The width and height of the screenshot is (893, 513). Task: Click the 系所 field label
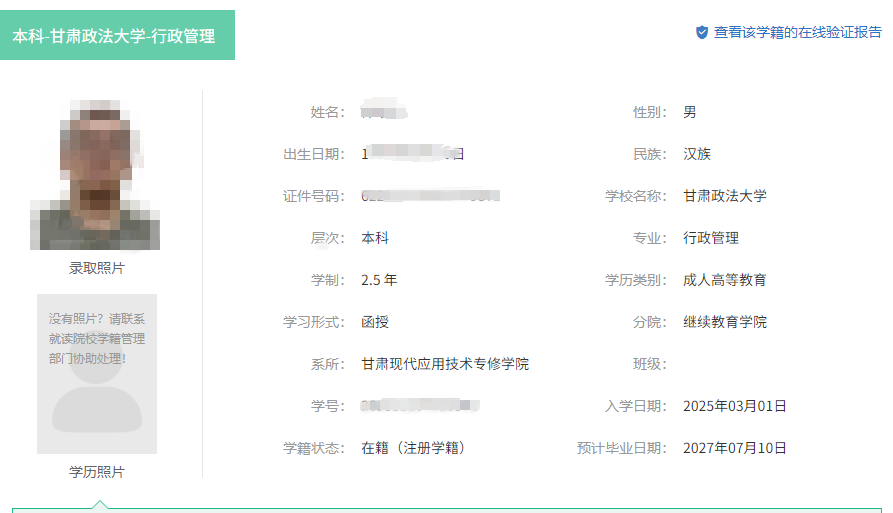(327, 364)
